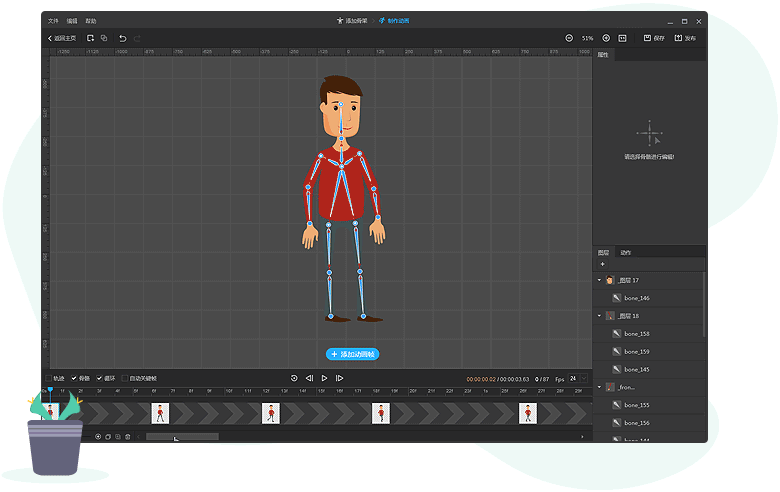The image size is (780, 492).
Task: Select the bone_158 item in layers
Action: [x=637, y=333]
